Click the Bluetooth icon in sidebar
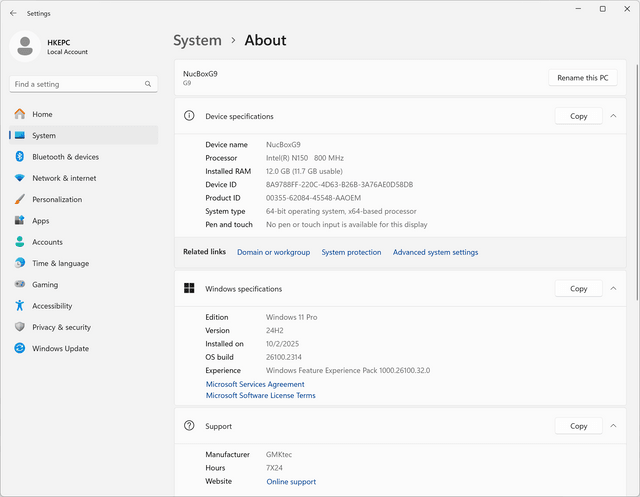This screenshot has height=497, width=640. pyautogui.click(x=20, y=156)
